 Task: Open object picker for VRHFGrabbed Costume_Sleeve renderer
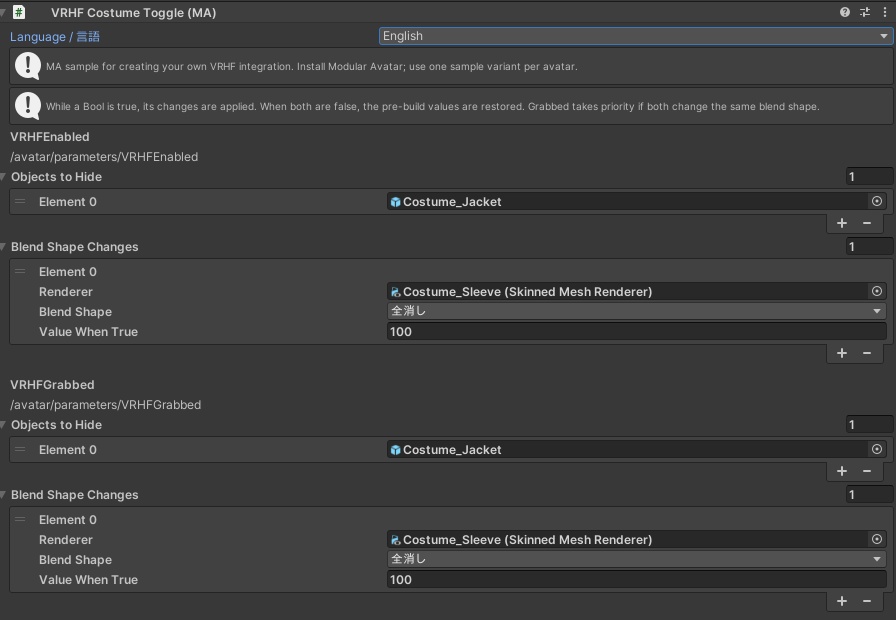[877, 539]
